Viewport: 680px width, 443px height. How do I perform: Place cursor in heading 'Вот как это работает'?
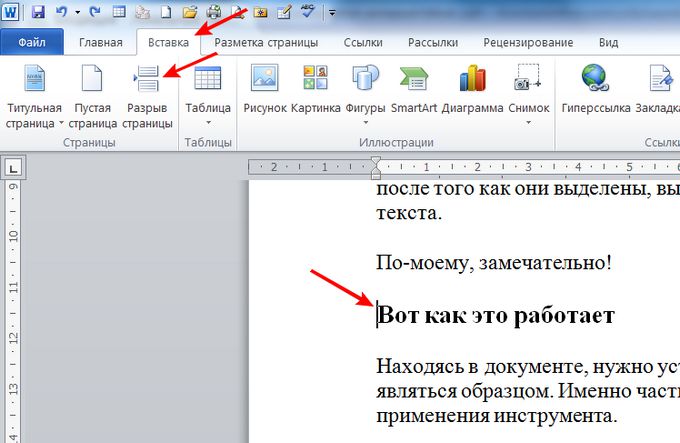tap(495, 316)
